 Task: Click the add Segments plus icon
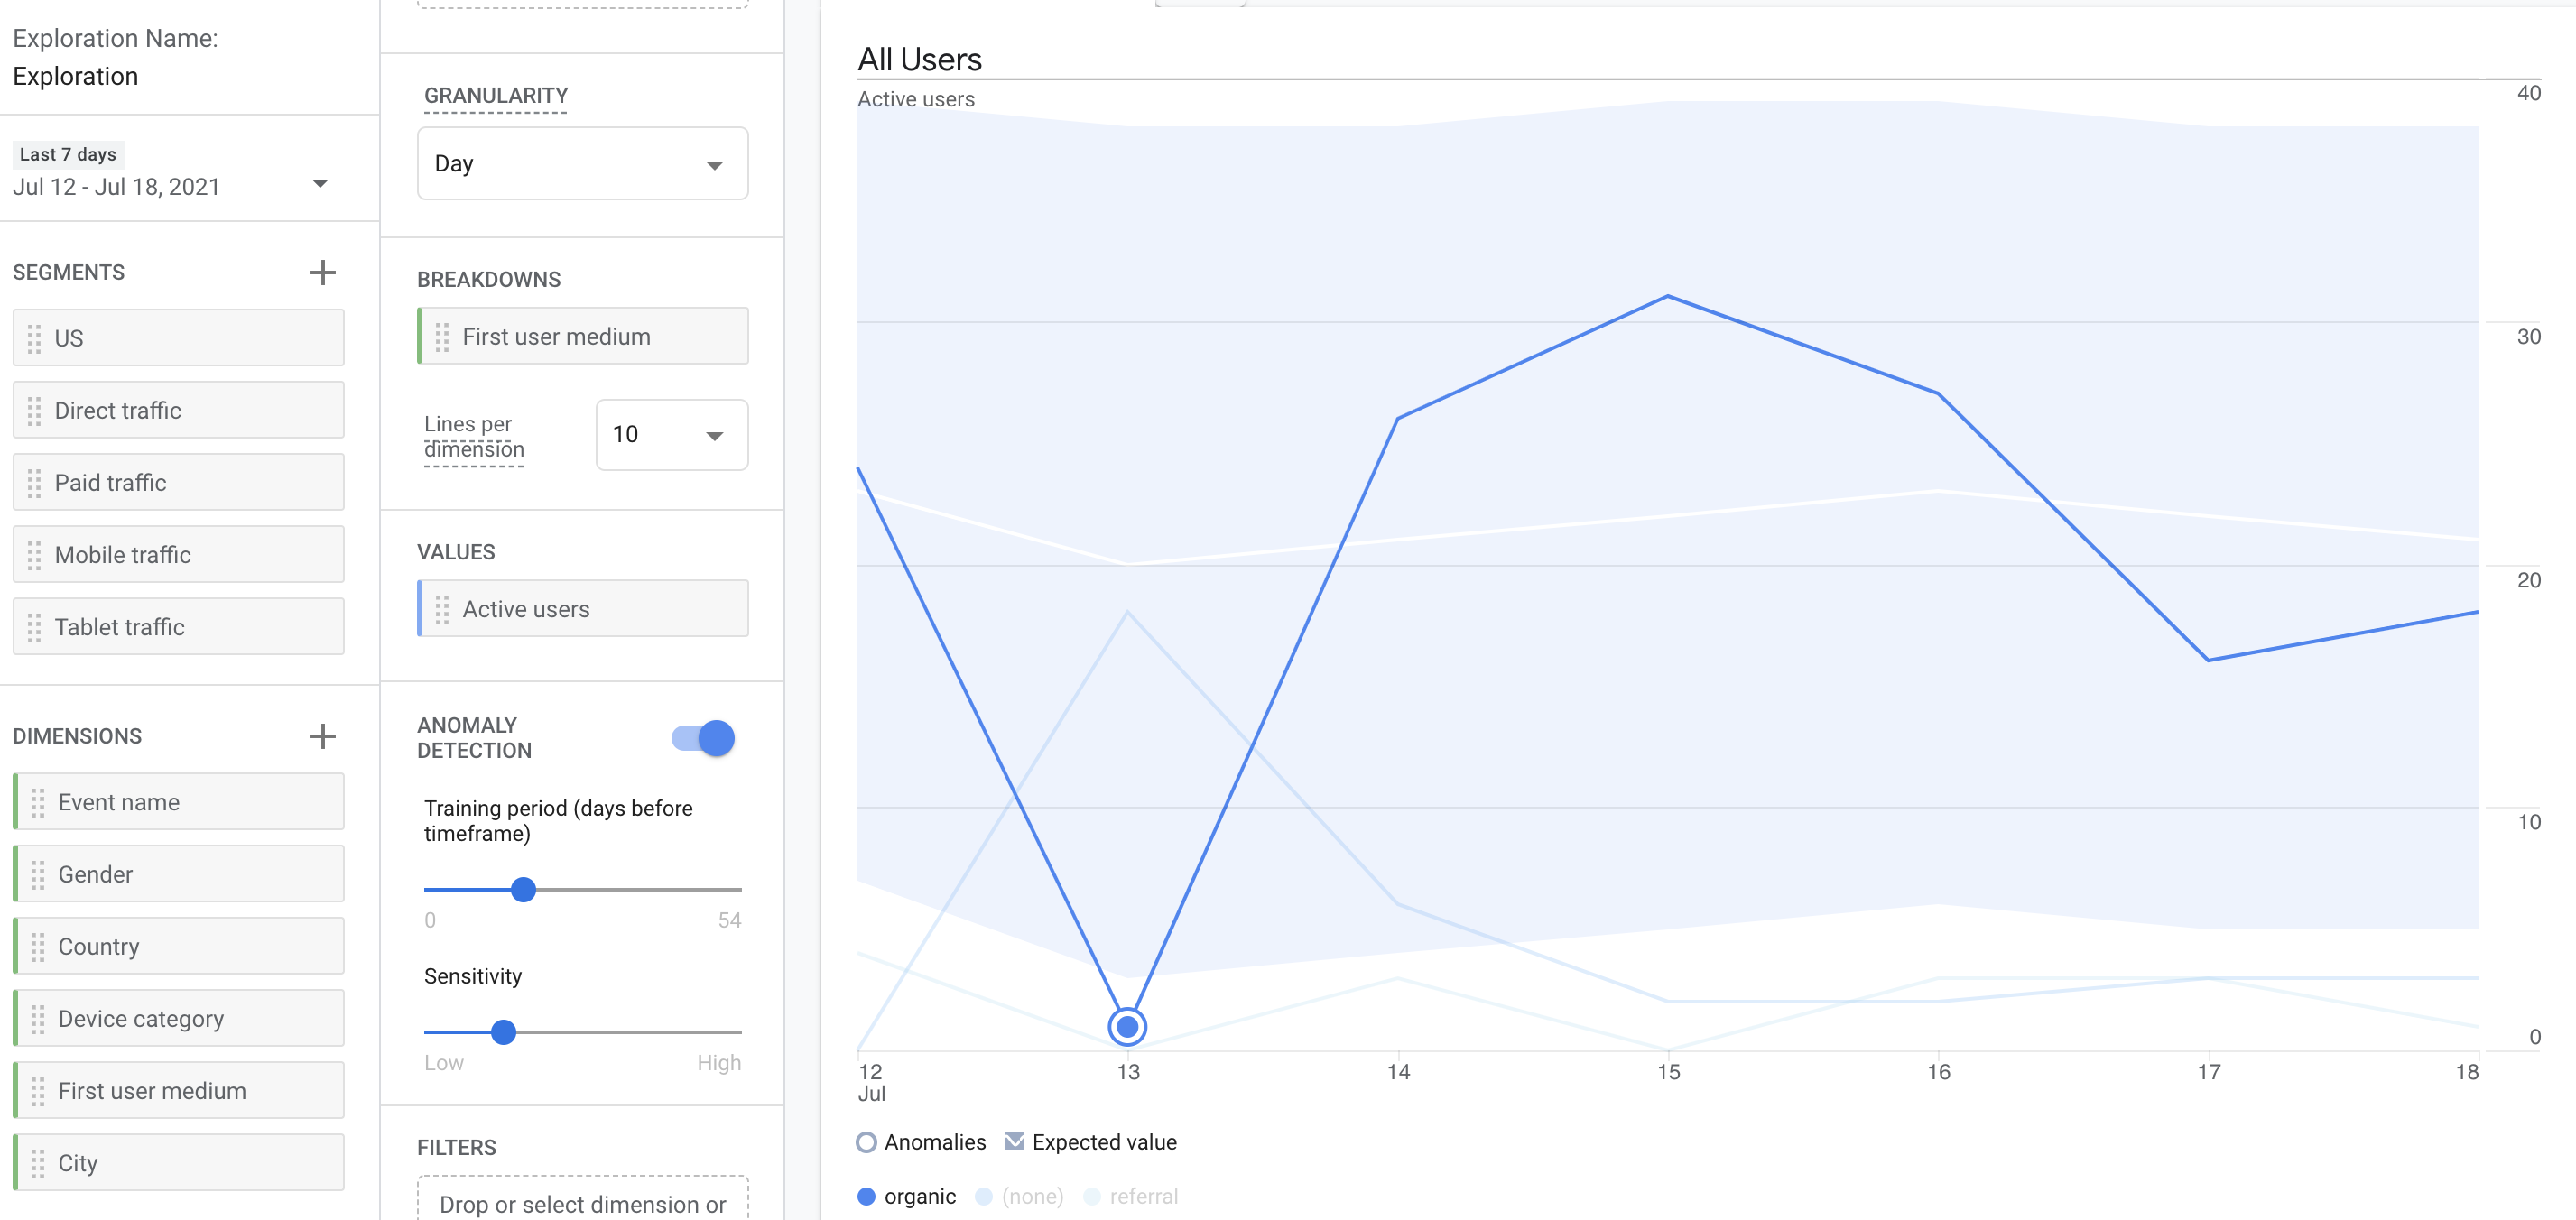click(x=322, y=272)
